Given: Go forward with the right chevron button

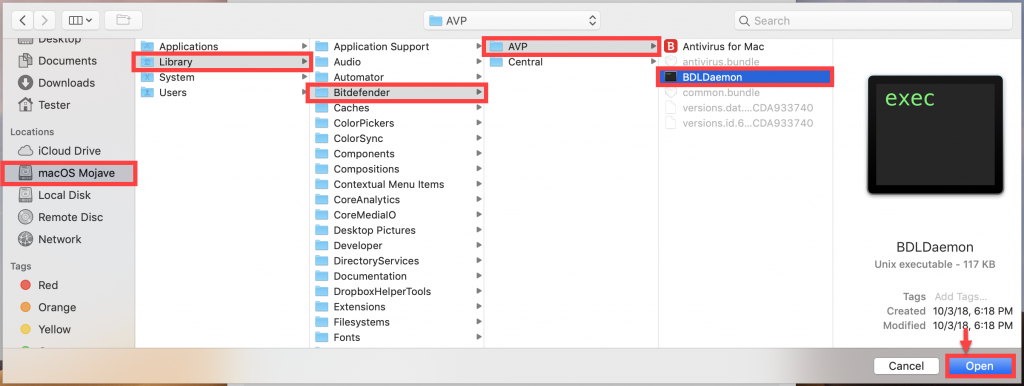Looking at the screenshot, I should (x=44, y=20).
